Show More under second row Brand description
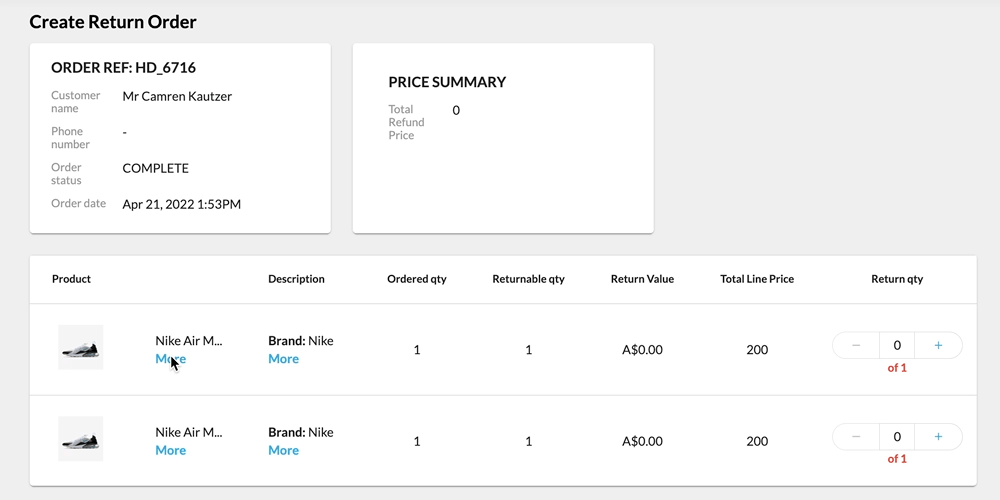The height and width of the screenshot is (500, 1000). pyautogui.click(x=283, y=451)
